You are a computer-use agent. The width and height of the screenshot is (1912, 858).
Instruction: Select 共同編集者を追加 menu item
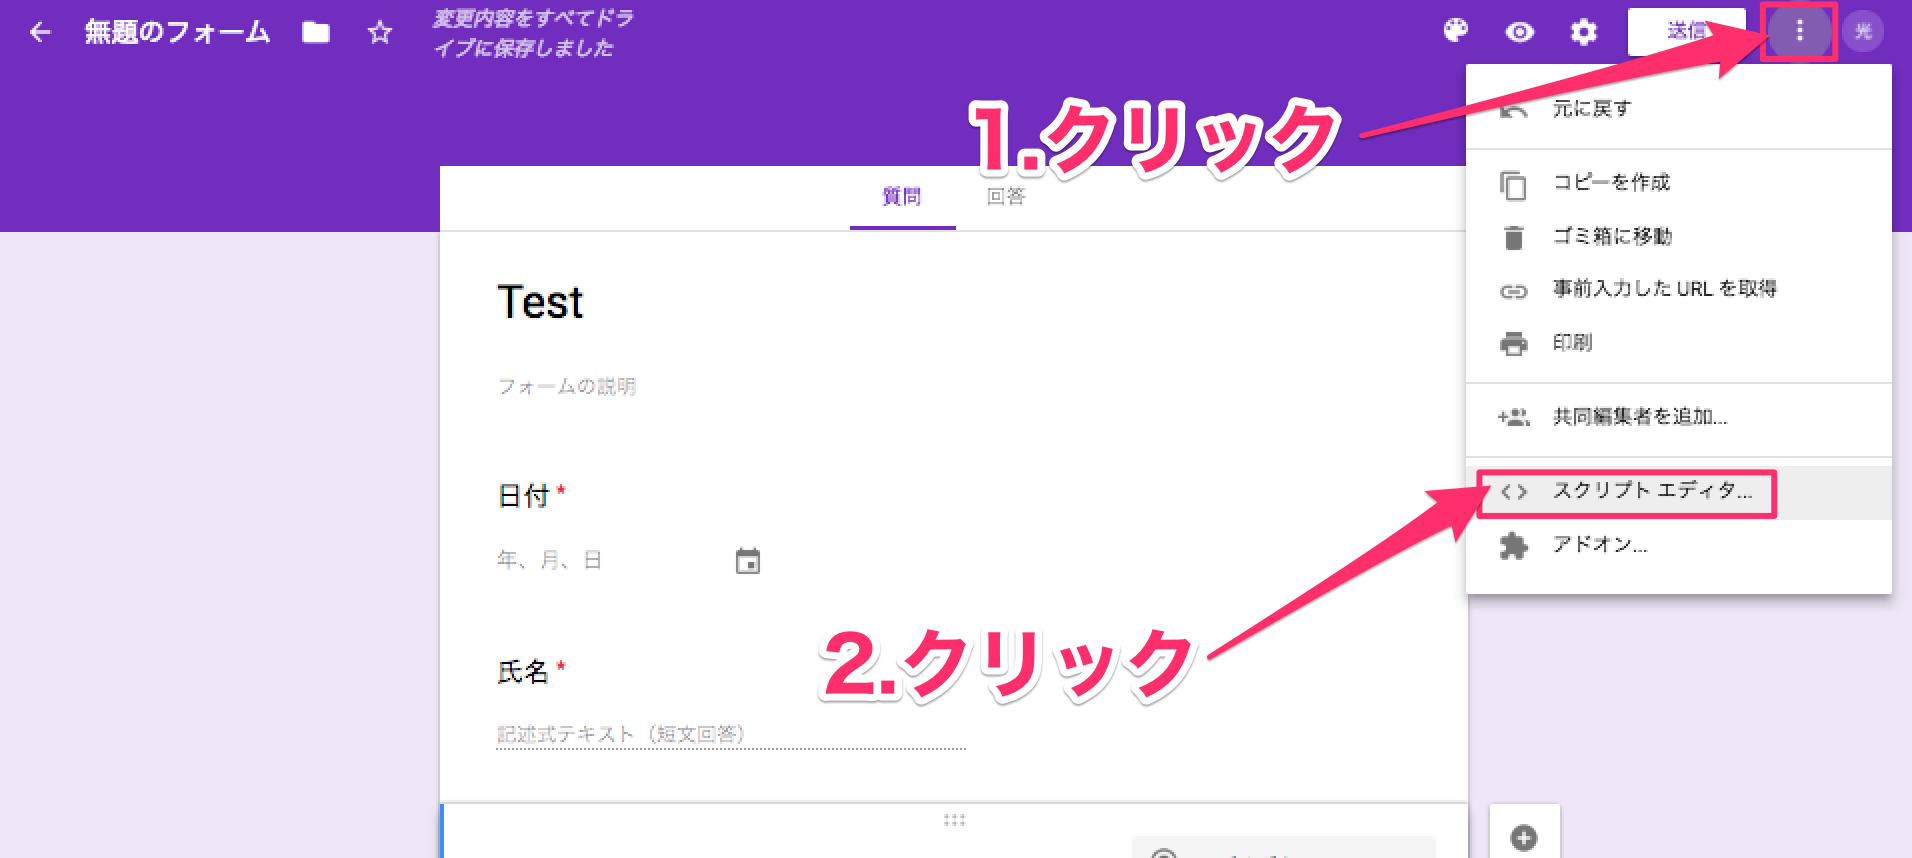point(1678,417)
